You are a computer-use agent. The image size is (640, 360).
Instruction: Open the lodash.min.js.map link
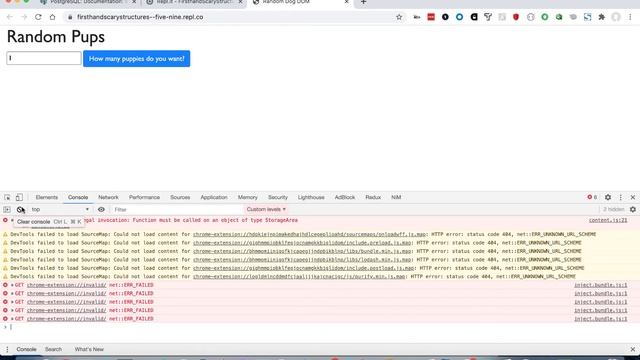[x=302, y=260]
